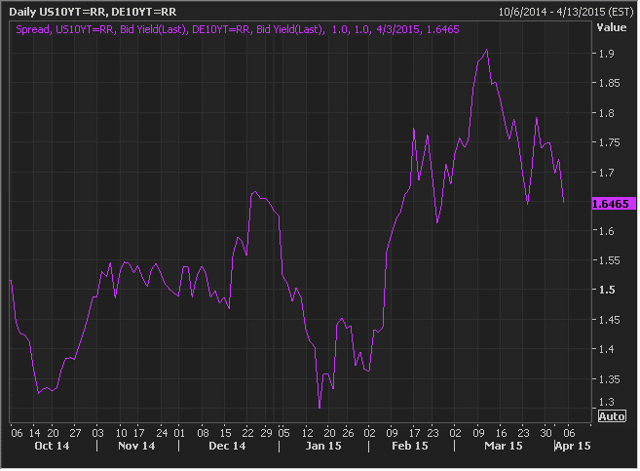Screen dimensions: 640x471
Task: Click the spread line peak near 1.9
Action: (488, 51)
